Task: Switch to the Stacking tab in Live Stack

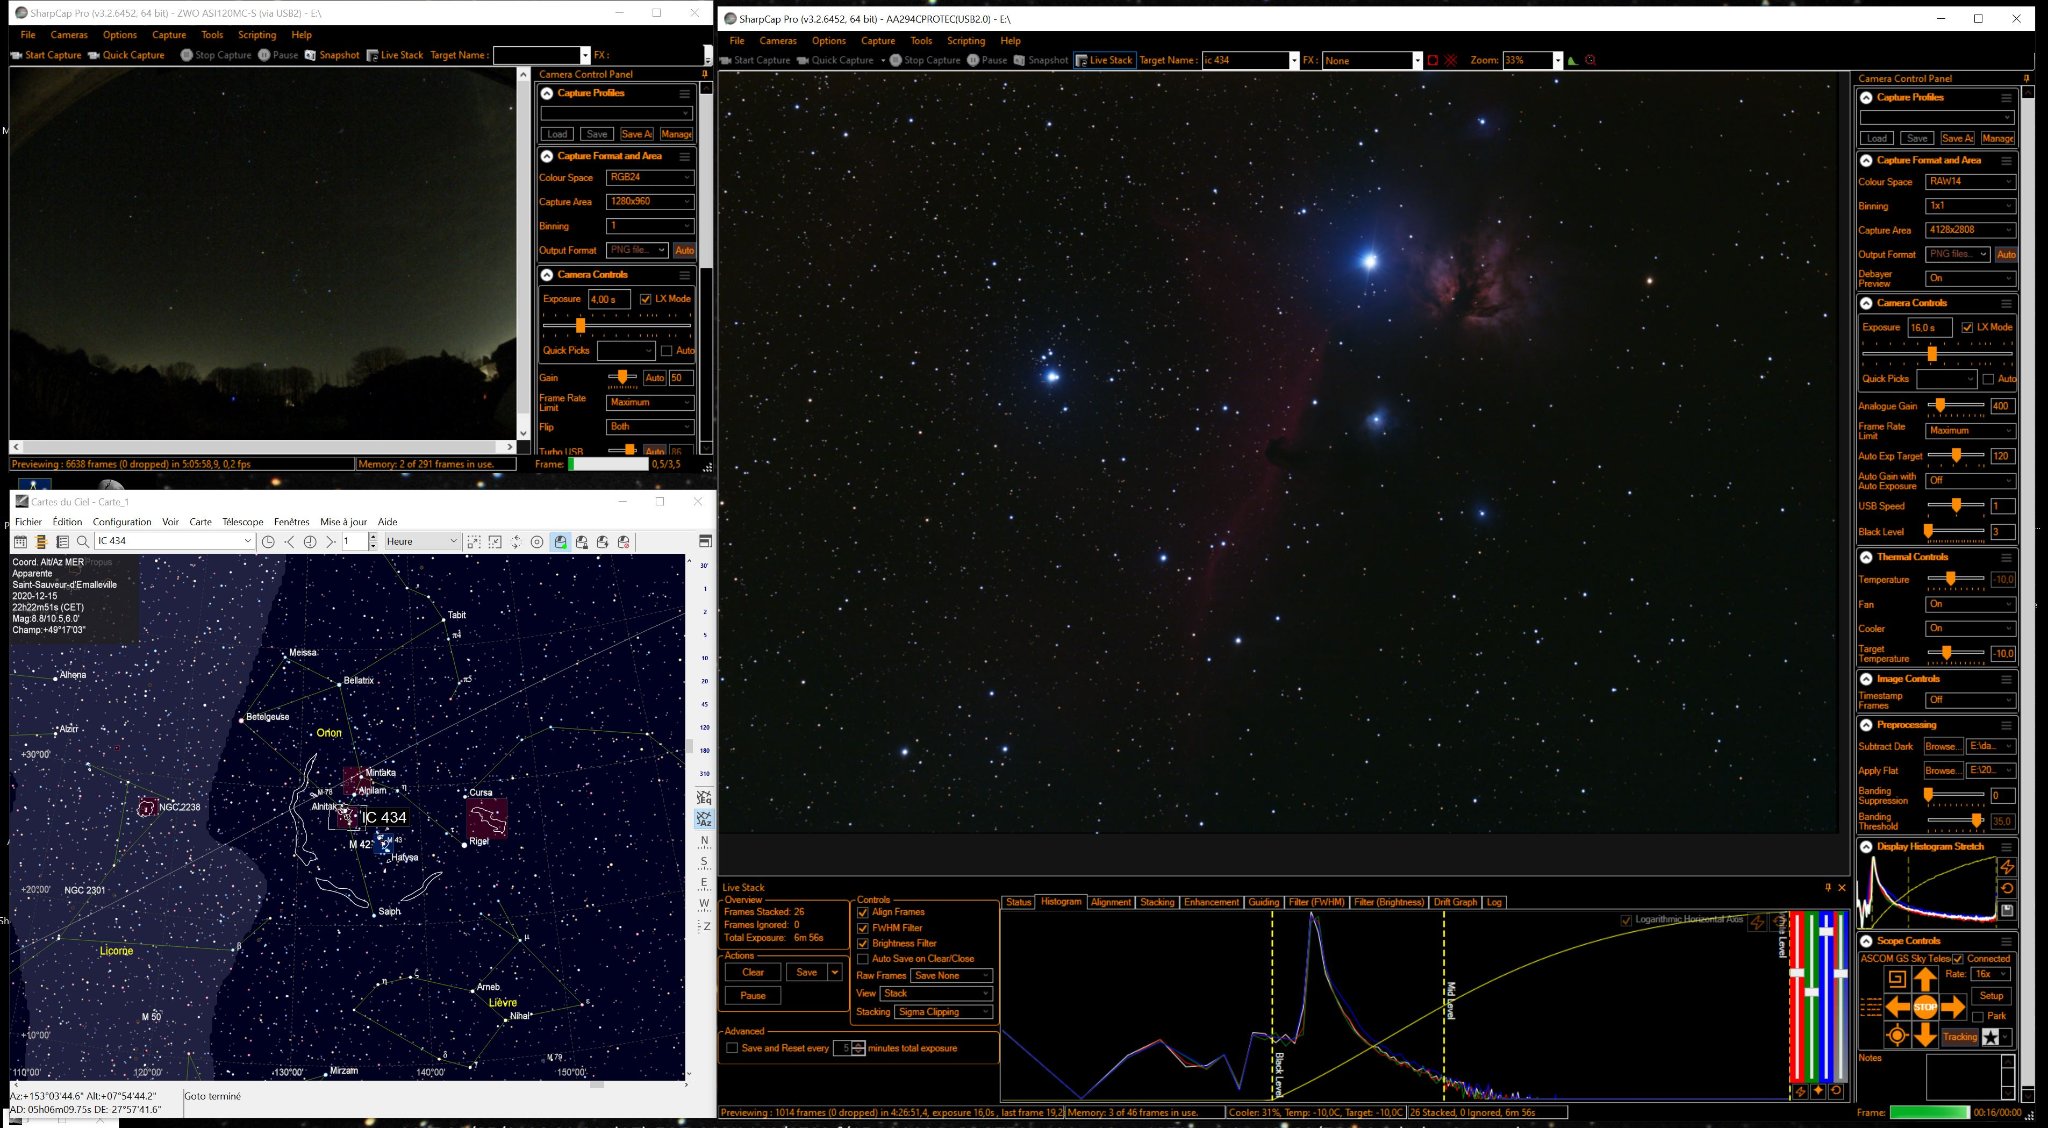Action: (x=1157, y=902)
